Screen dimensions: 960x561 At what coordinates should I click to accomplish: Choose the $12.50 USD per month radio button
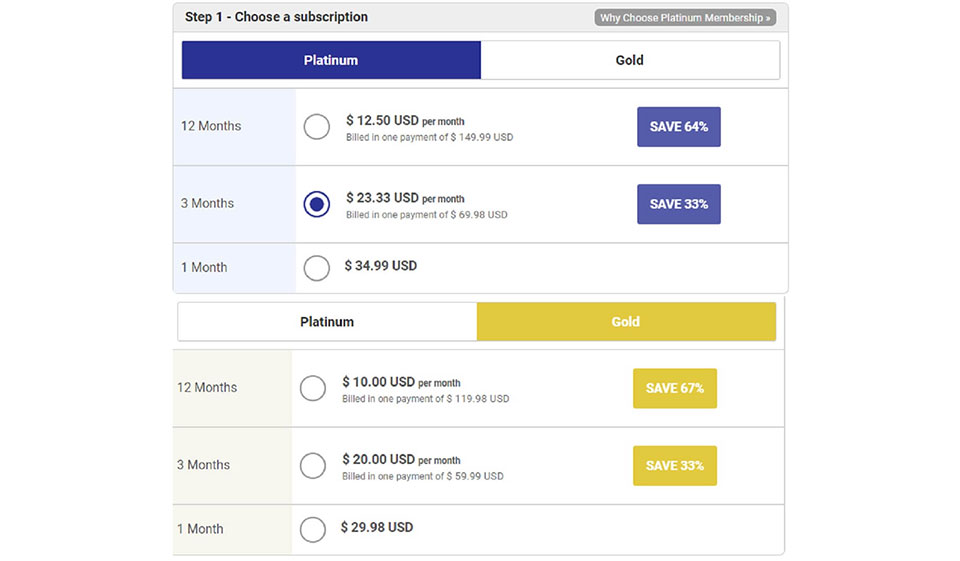tap(317, 127)
